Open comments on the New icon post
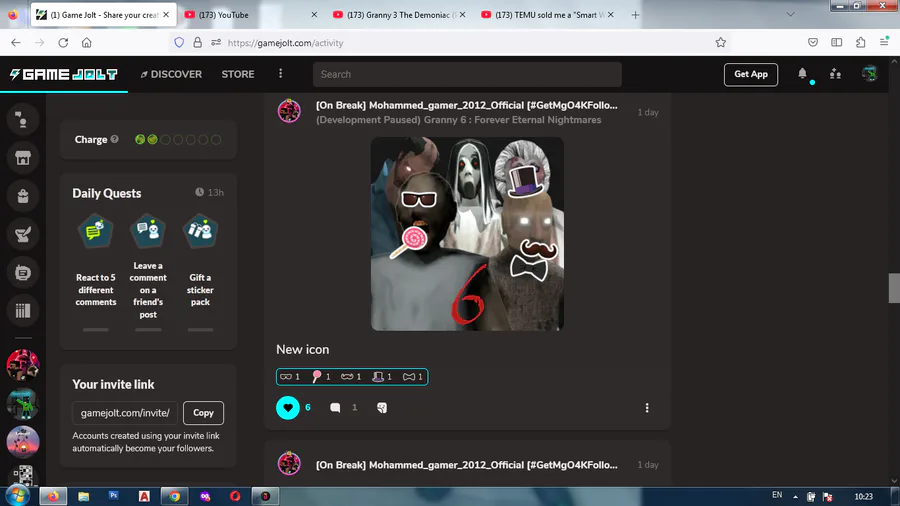Viewport: 900px width, 506px height. click(x=335, y=408)
